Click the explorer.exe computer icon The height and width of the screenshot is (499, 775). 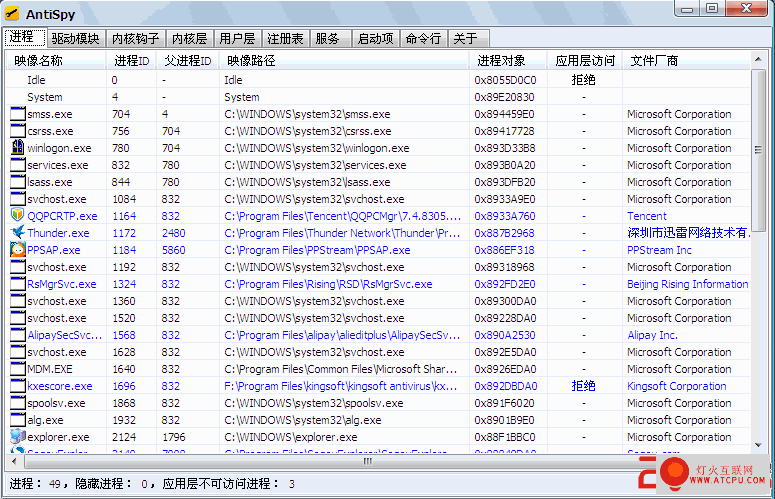(x=18, y=436)
